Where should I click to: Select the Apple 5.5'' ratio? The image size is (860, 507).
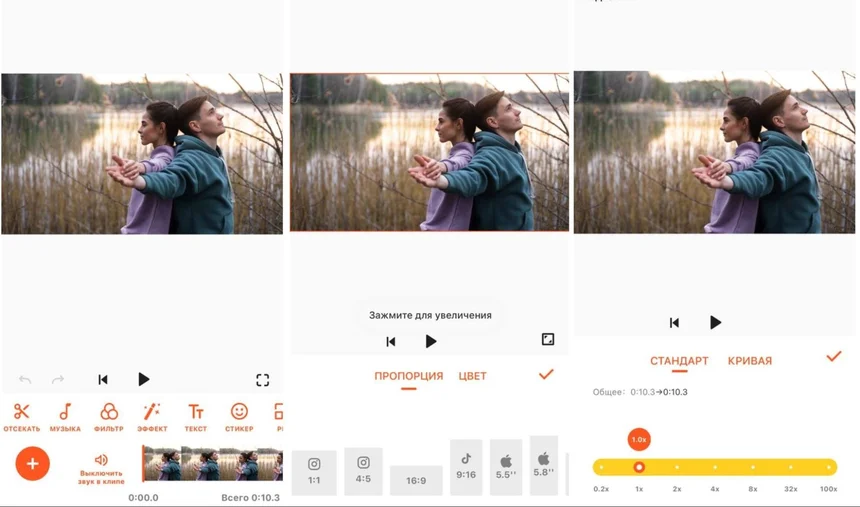pos(506,467)
